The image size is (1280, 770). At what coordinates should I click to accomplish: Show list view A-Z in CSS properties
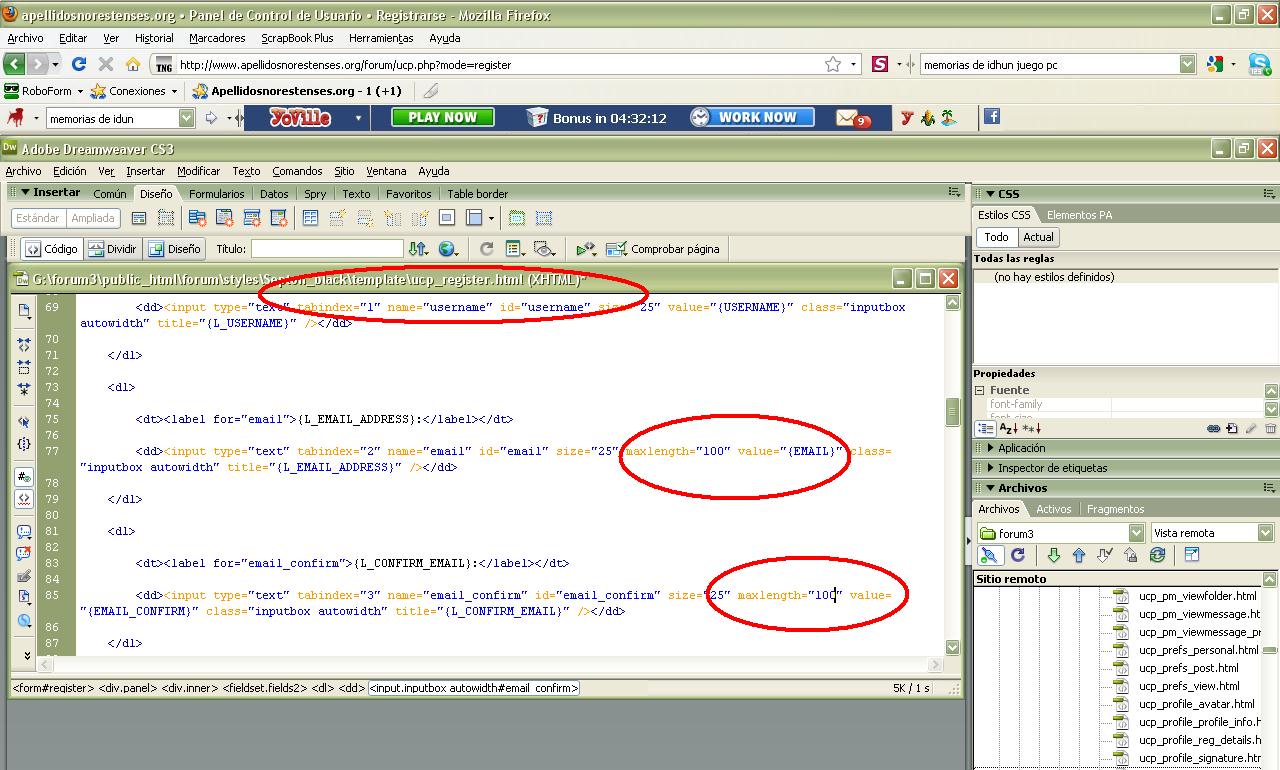click(x=1008, y=428)
